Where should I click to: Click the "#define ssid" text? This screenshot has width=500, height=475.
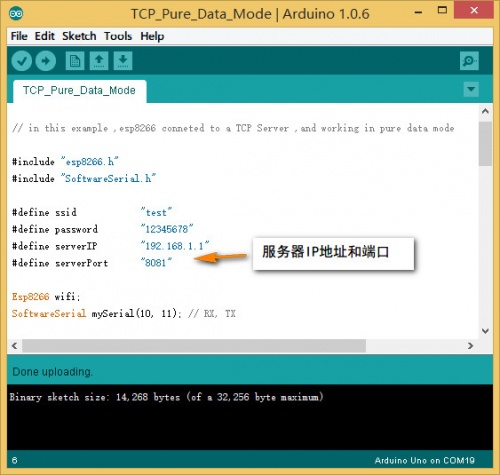44,212
